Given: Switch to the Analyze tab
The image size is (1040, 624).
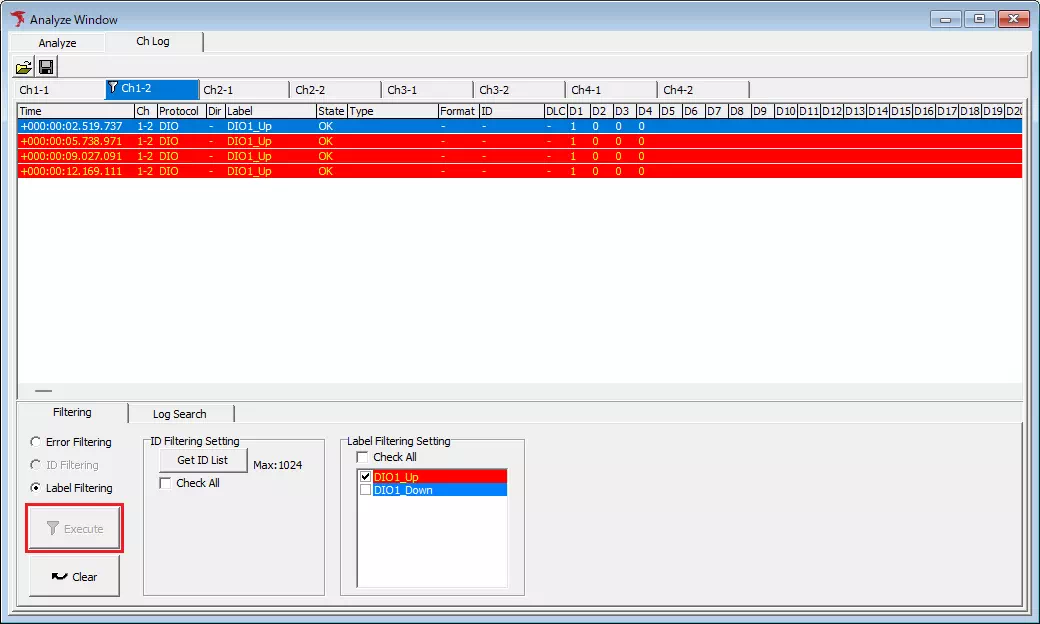Looking at the screenshot, I should coord(56,42).
